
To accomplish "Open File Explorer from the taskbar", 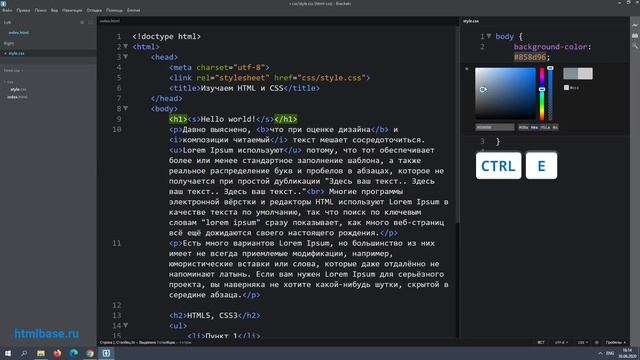I will [41, 353].
